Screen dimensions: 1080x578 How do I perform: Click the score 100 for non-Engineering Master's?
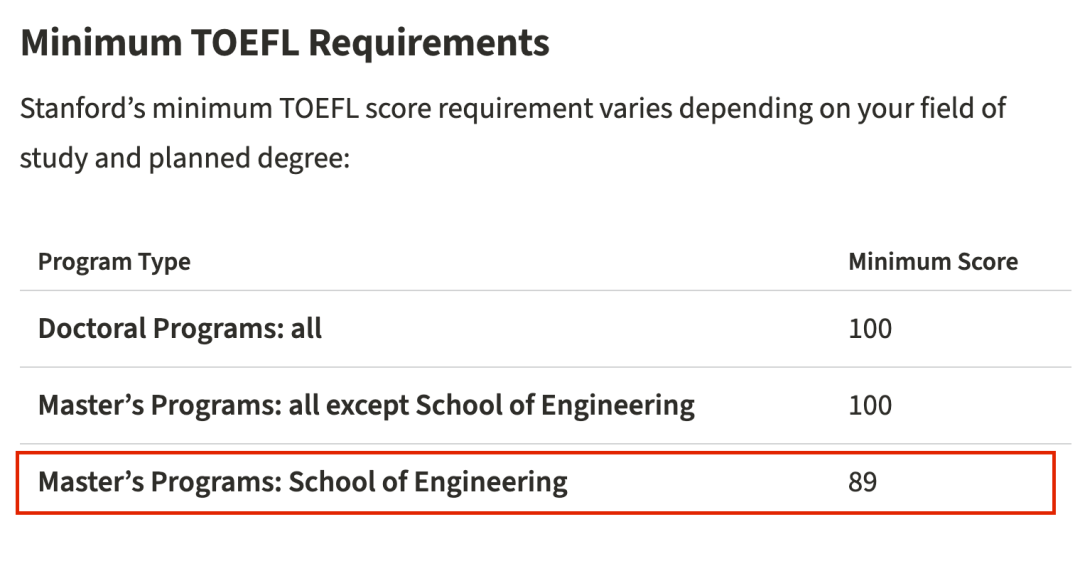coord(870,405)
